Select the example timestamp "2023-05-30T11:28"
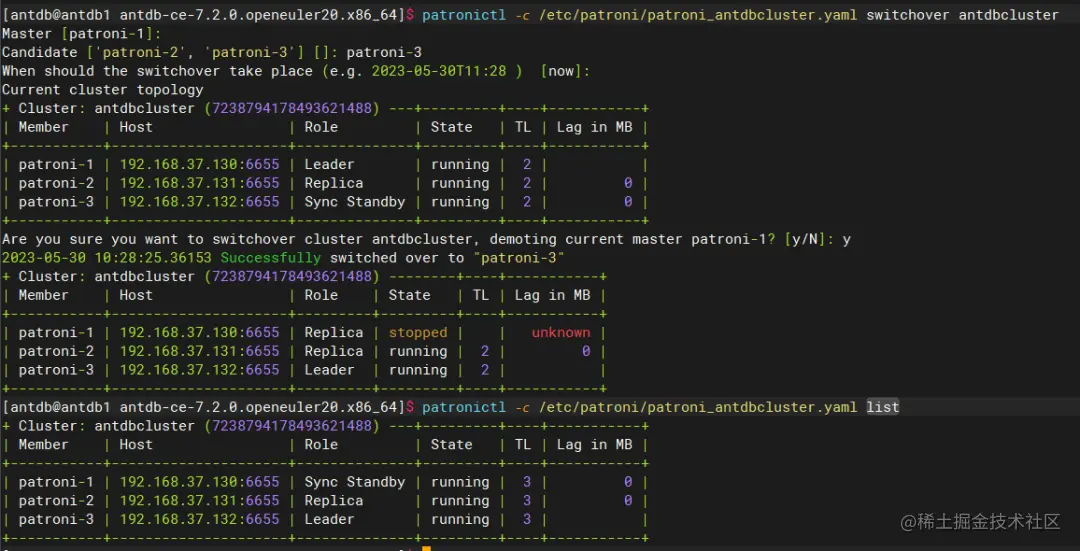The width and height of the screenshot is (1080, 551). click(439, 71)
